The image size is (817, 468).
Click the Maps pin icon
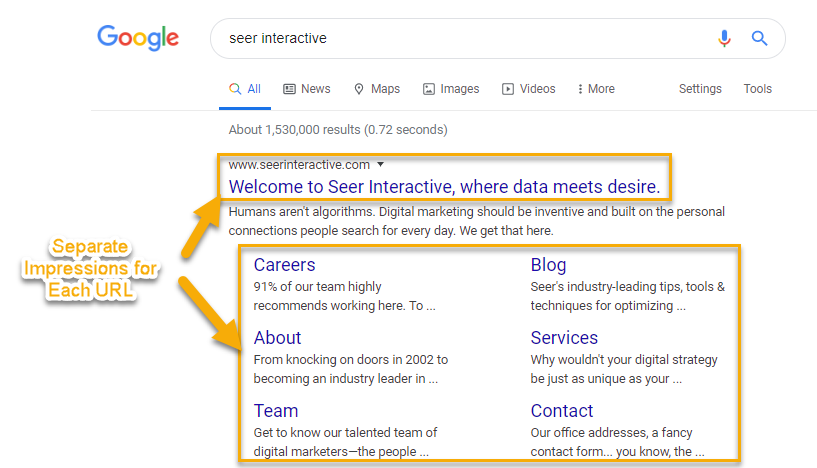359,89
